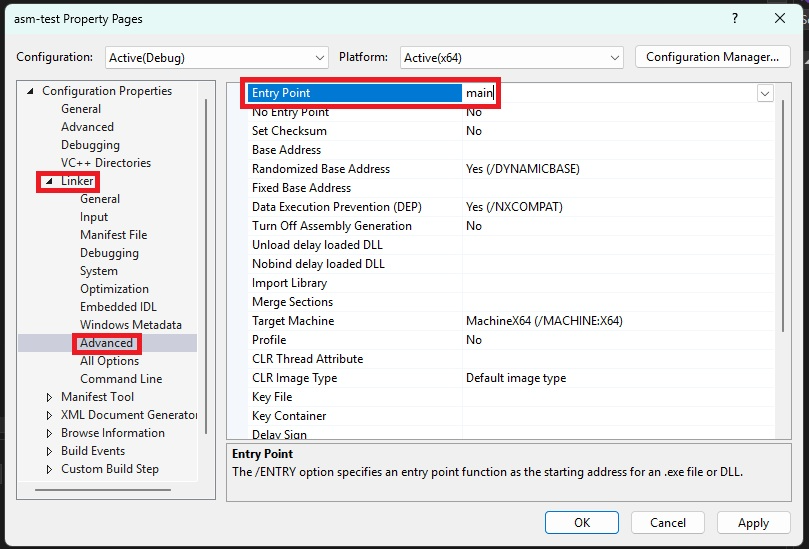Select the No Entry Point property
Viewport: 809px width, 549px height.
pyautogui.click(x=290, y=112)
